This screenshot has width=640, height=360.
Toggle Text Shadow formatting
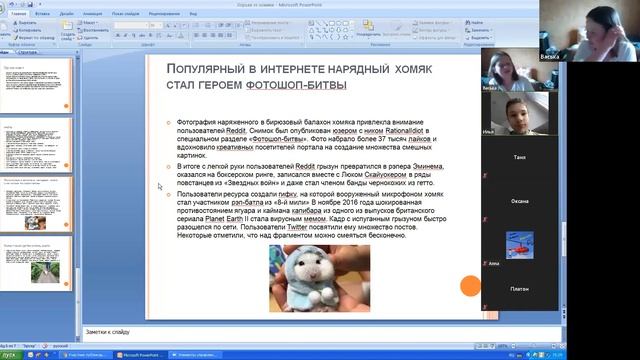tap(151, 36)
